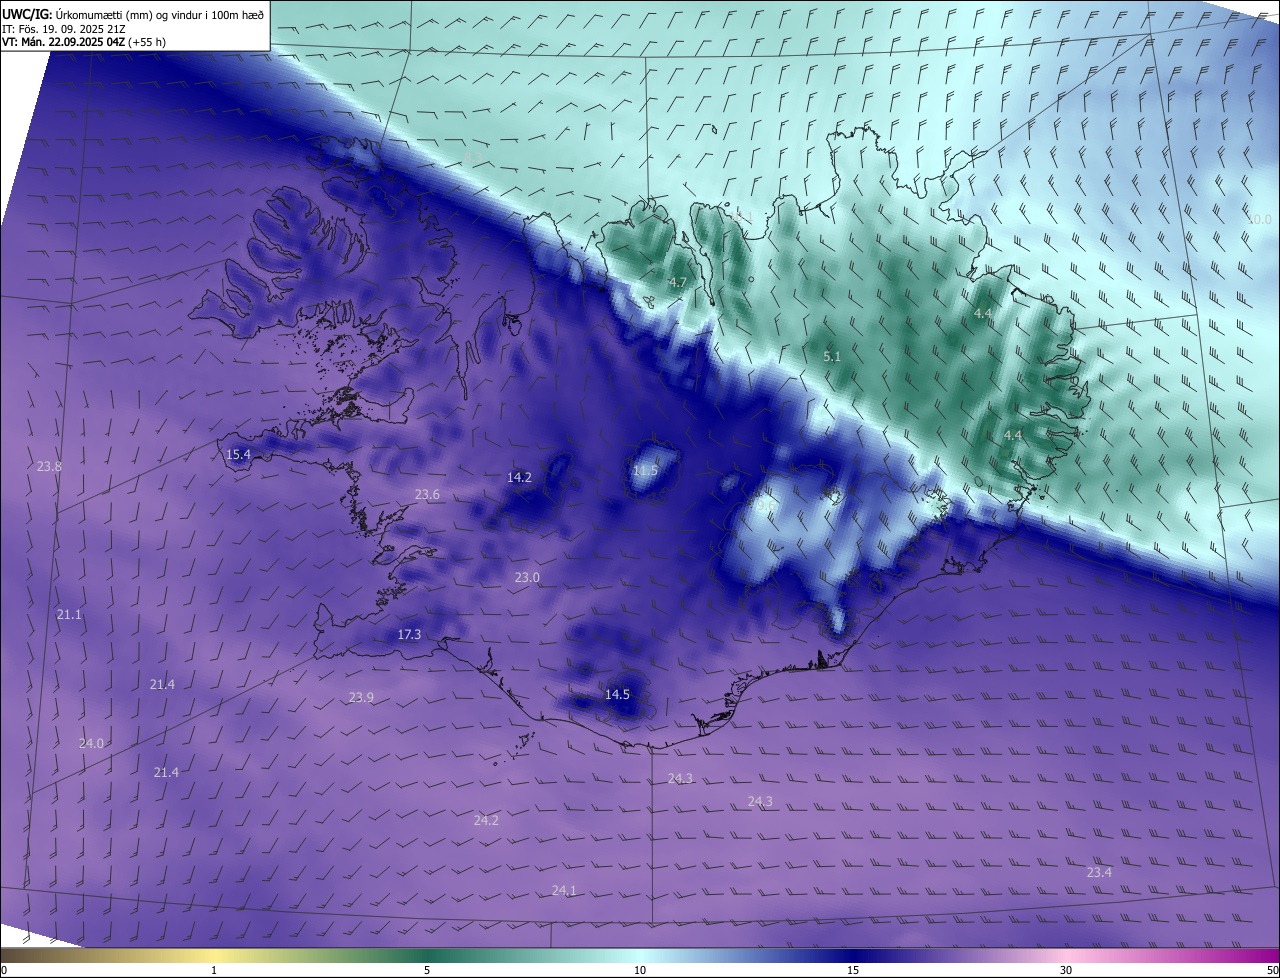This screenshot has height=978, width=1280.
Task: Click the '15' tick on the color scale
Action: tap(853, 970)
